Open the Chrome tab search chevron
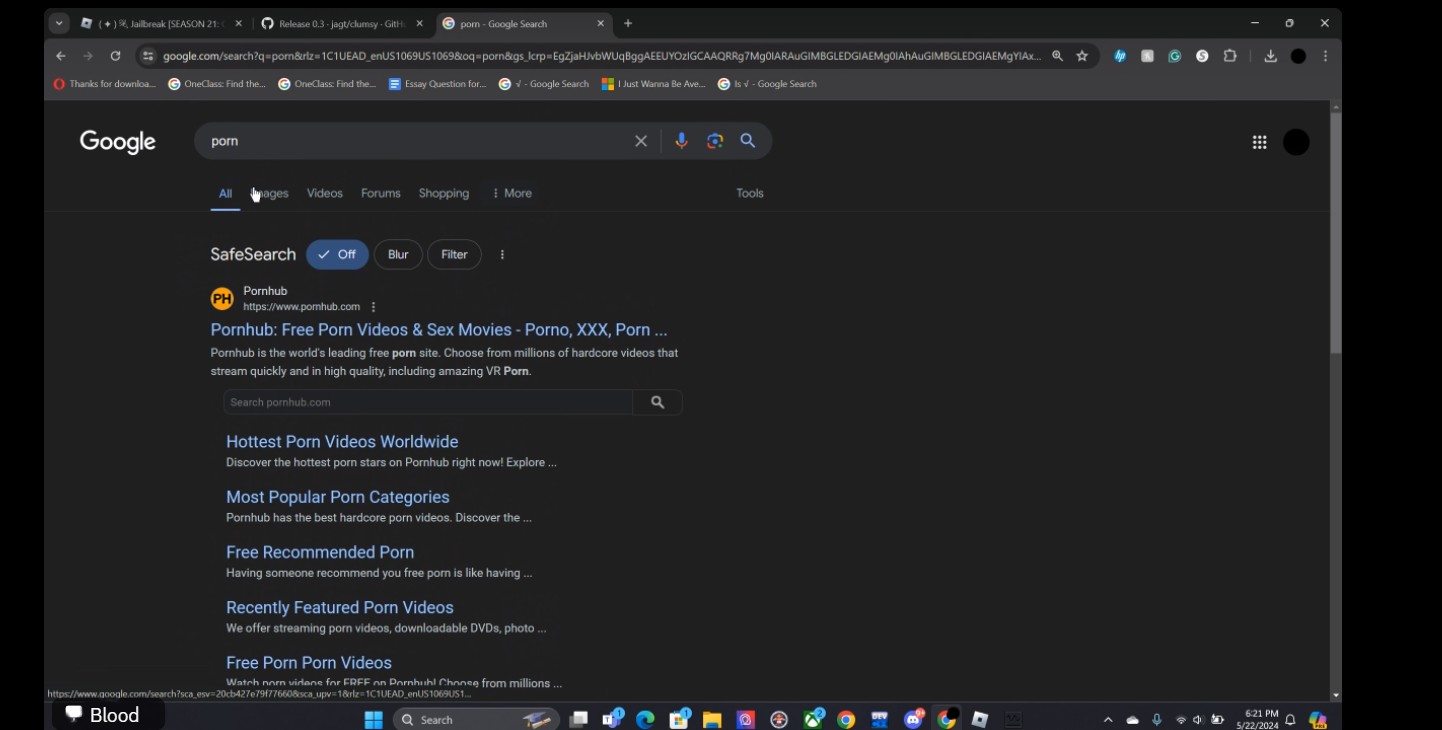The image size is (1442, 730). (59, 23)
